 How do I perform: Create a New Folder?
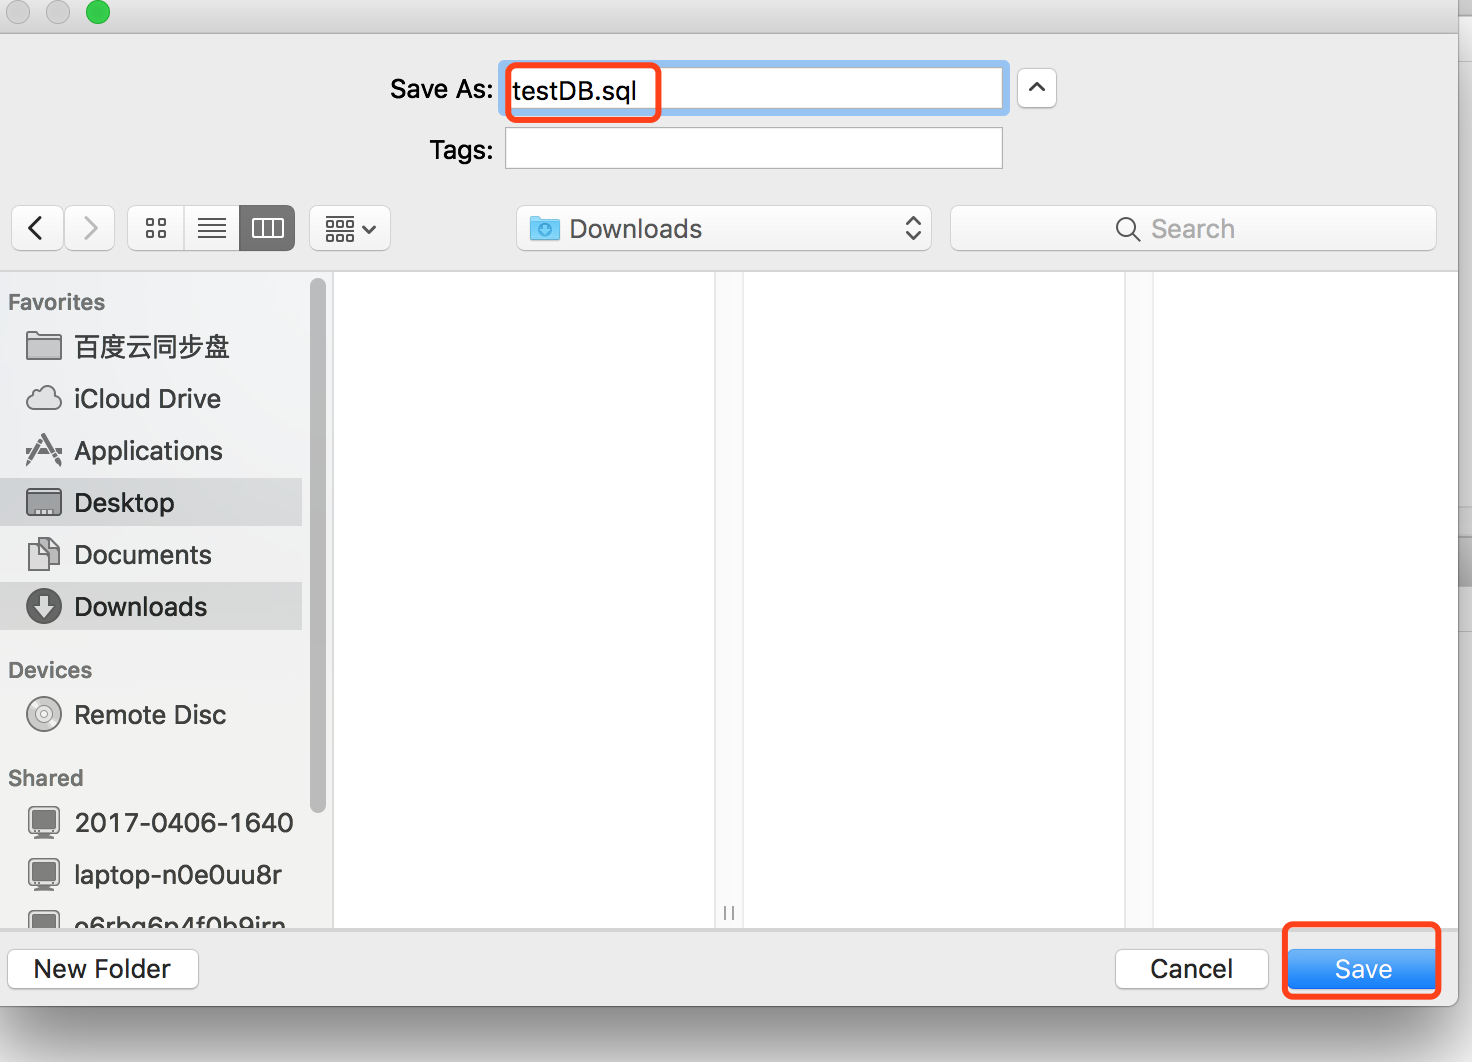(x=102, y=969)
